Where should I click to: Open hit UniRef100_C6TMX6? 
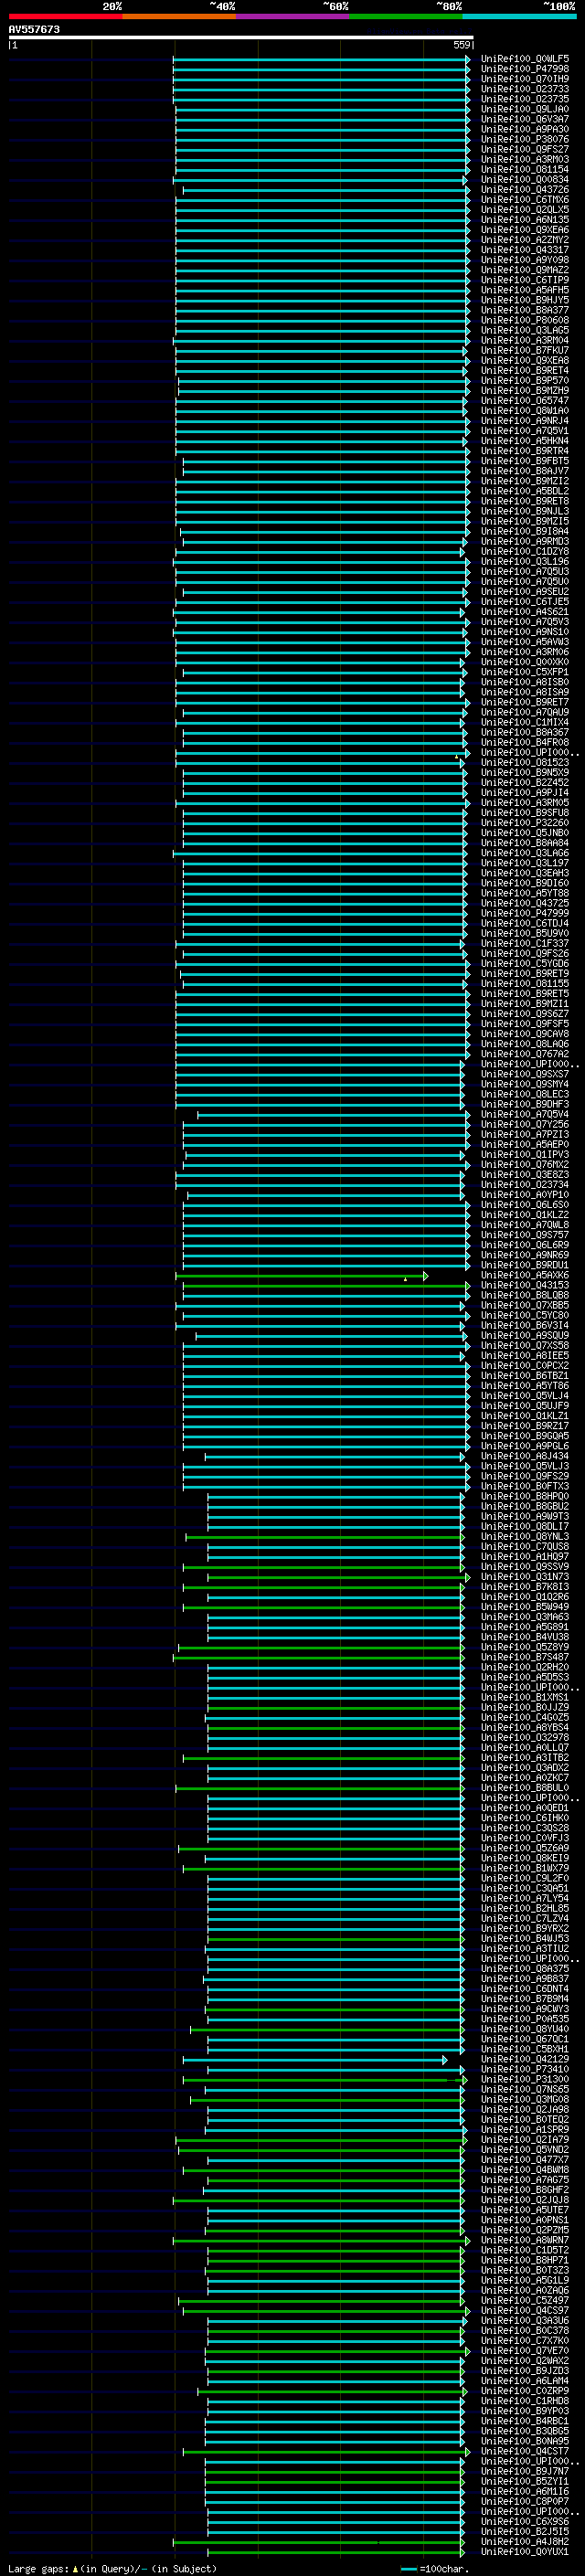coord(525,200)
